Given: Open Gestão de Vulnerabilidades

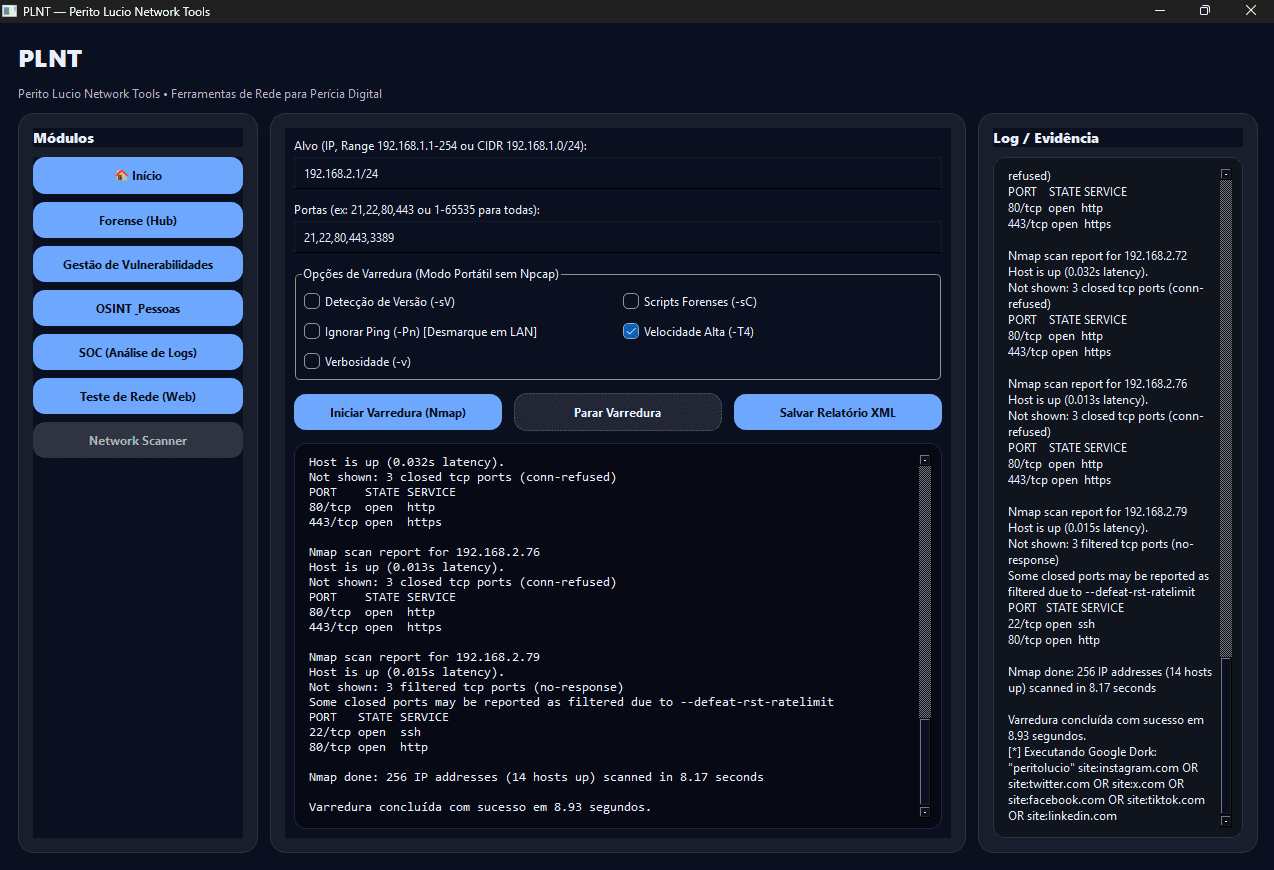Looking at the screenshot, I should (137, 263).
